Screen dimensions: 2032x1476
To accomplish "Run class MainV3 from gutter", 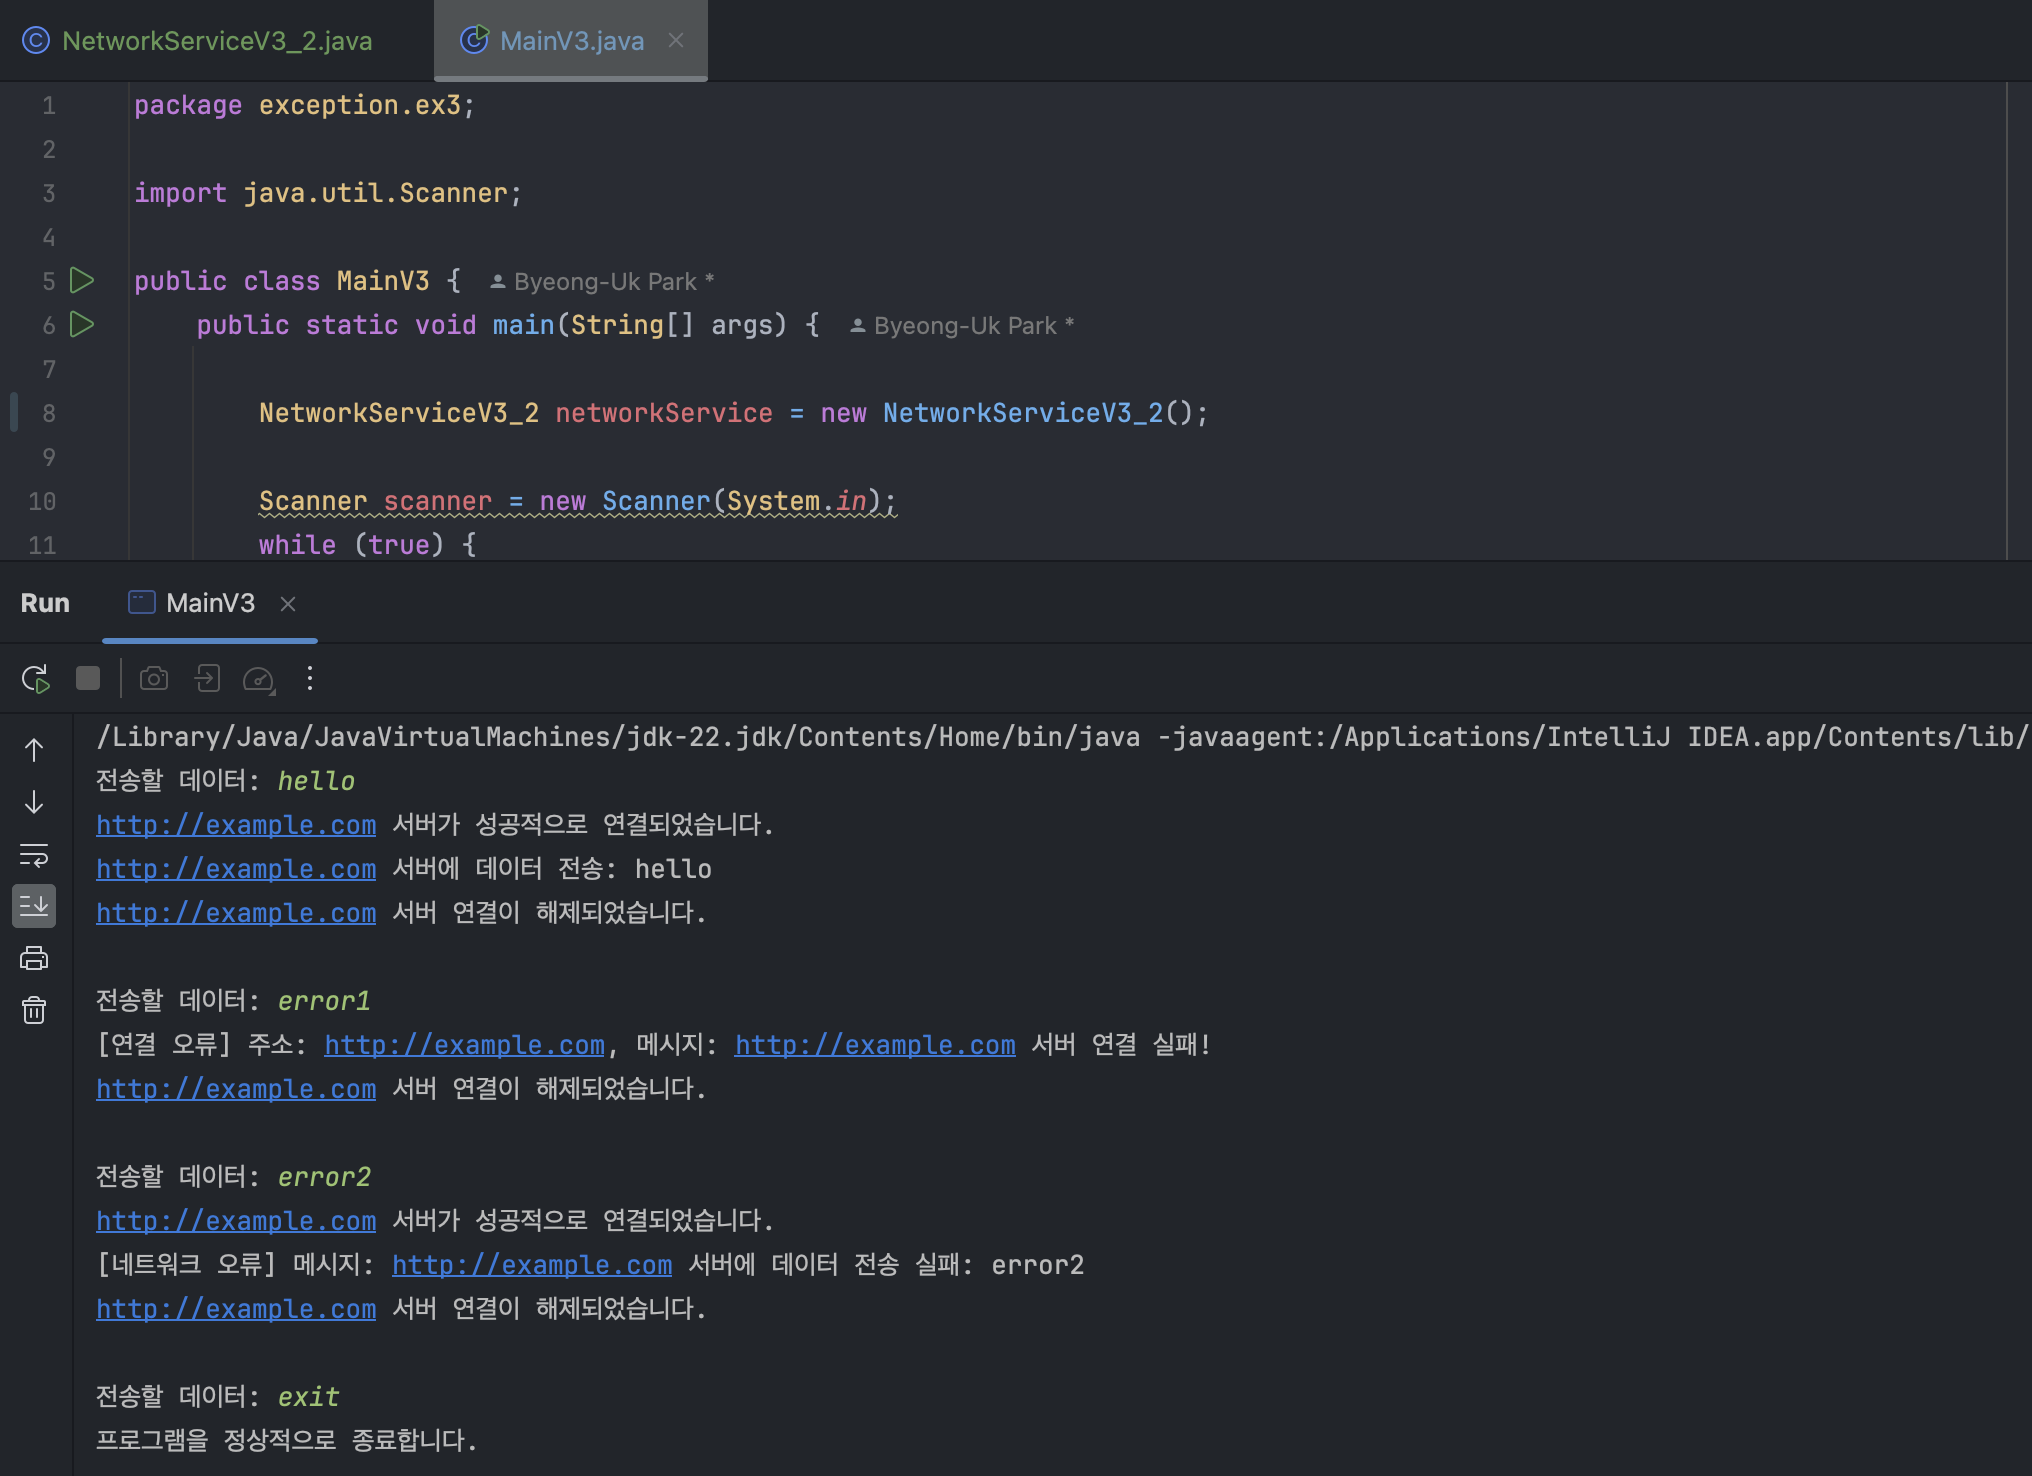I will click(x=82, y=281).
